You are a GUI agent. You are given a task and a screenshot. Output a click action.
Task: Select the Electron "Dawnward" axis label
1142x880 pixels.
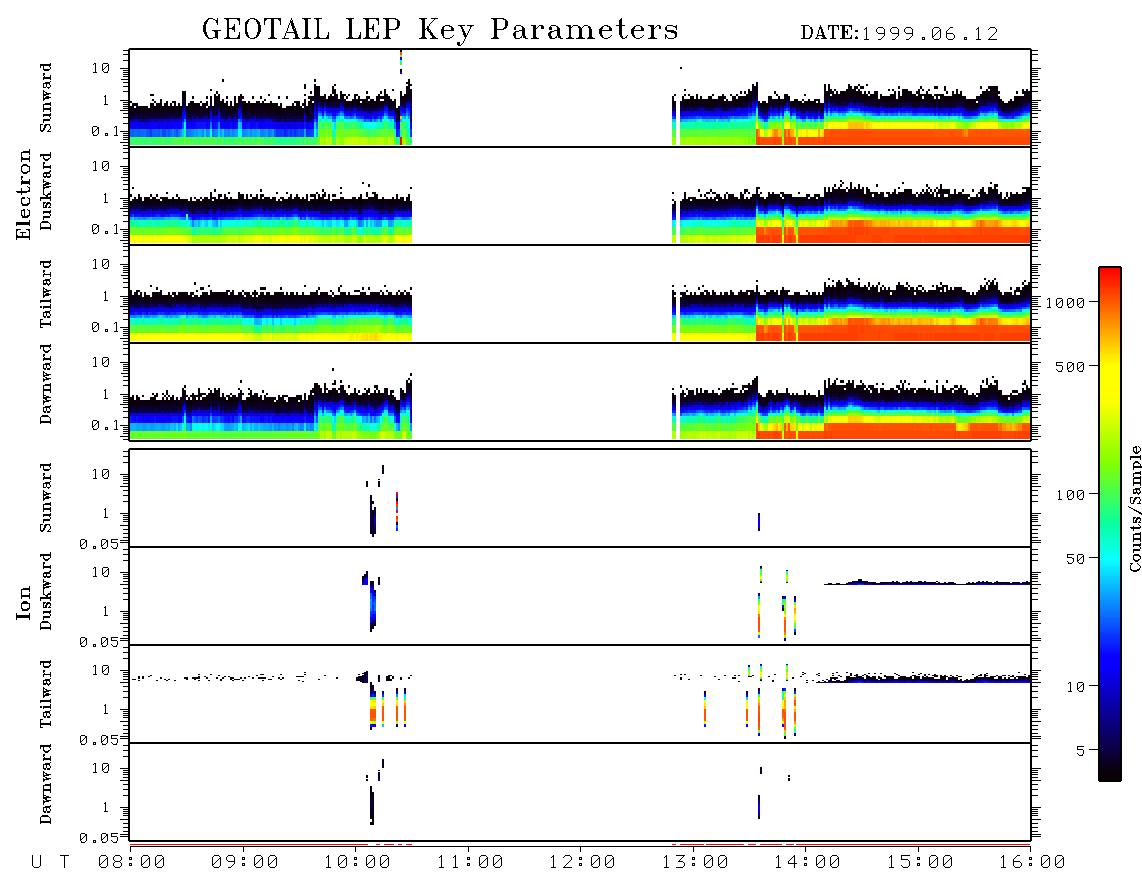tap(46, 384)
